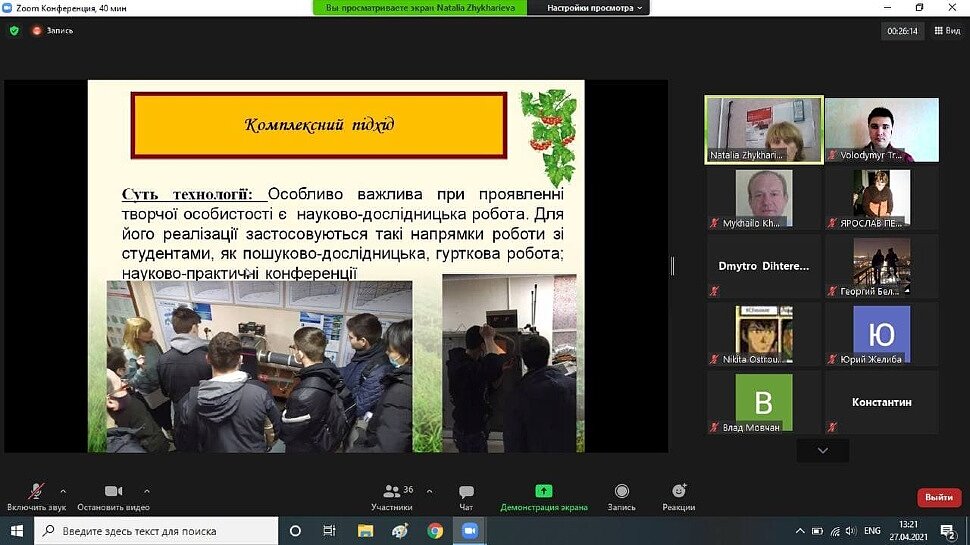Click the green Share Screen icon
Screen dimensions: 970x545
click(x=543, y=491)
